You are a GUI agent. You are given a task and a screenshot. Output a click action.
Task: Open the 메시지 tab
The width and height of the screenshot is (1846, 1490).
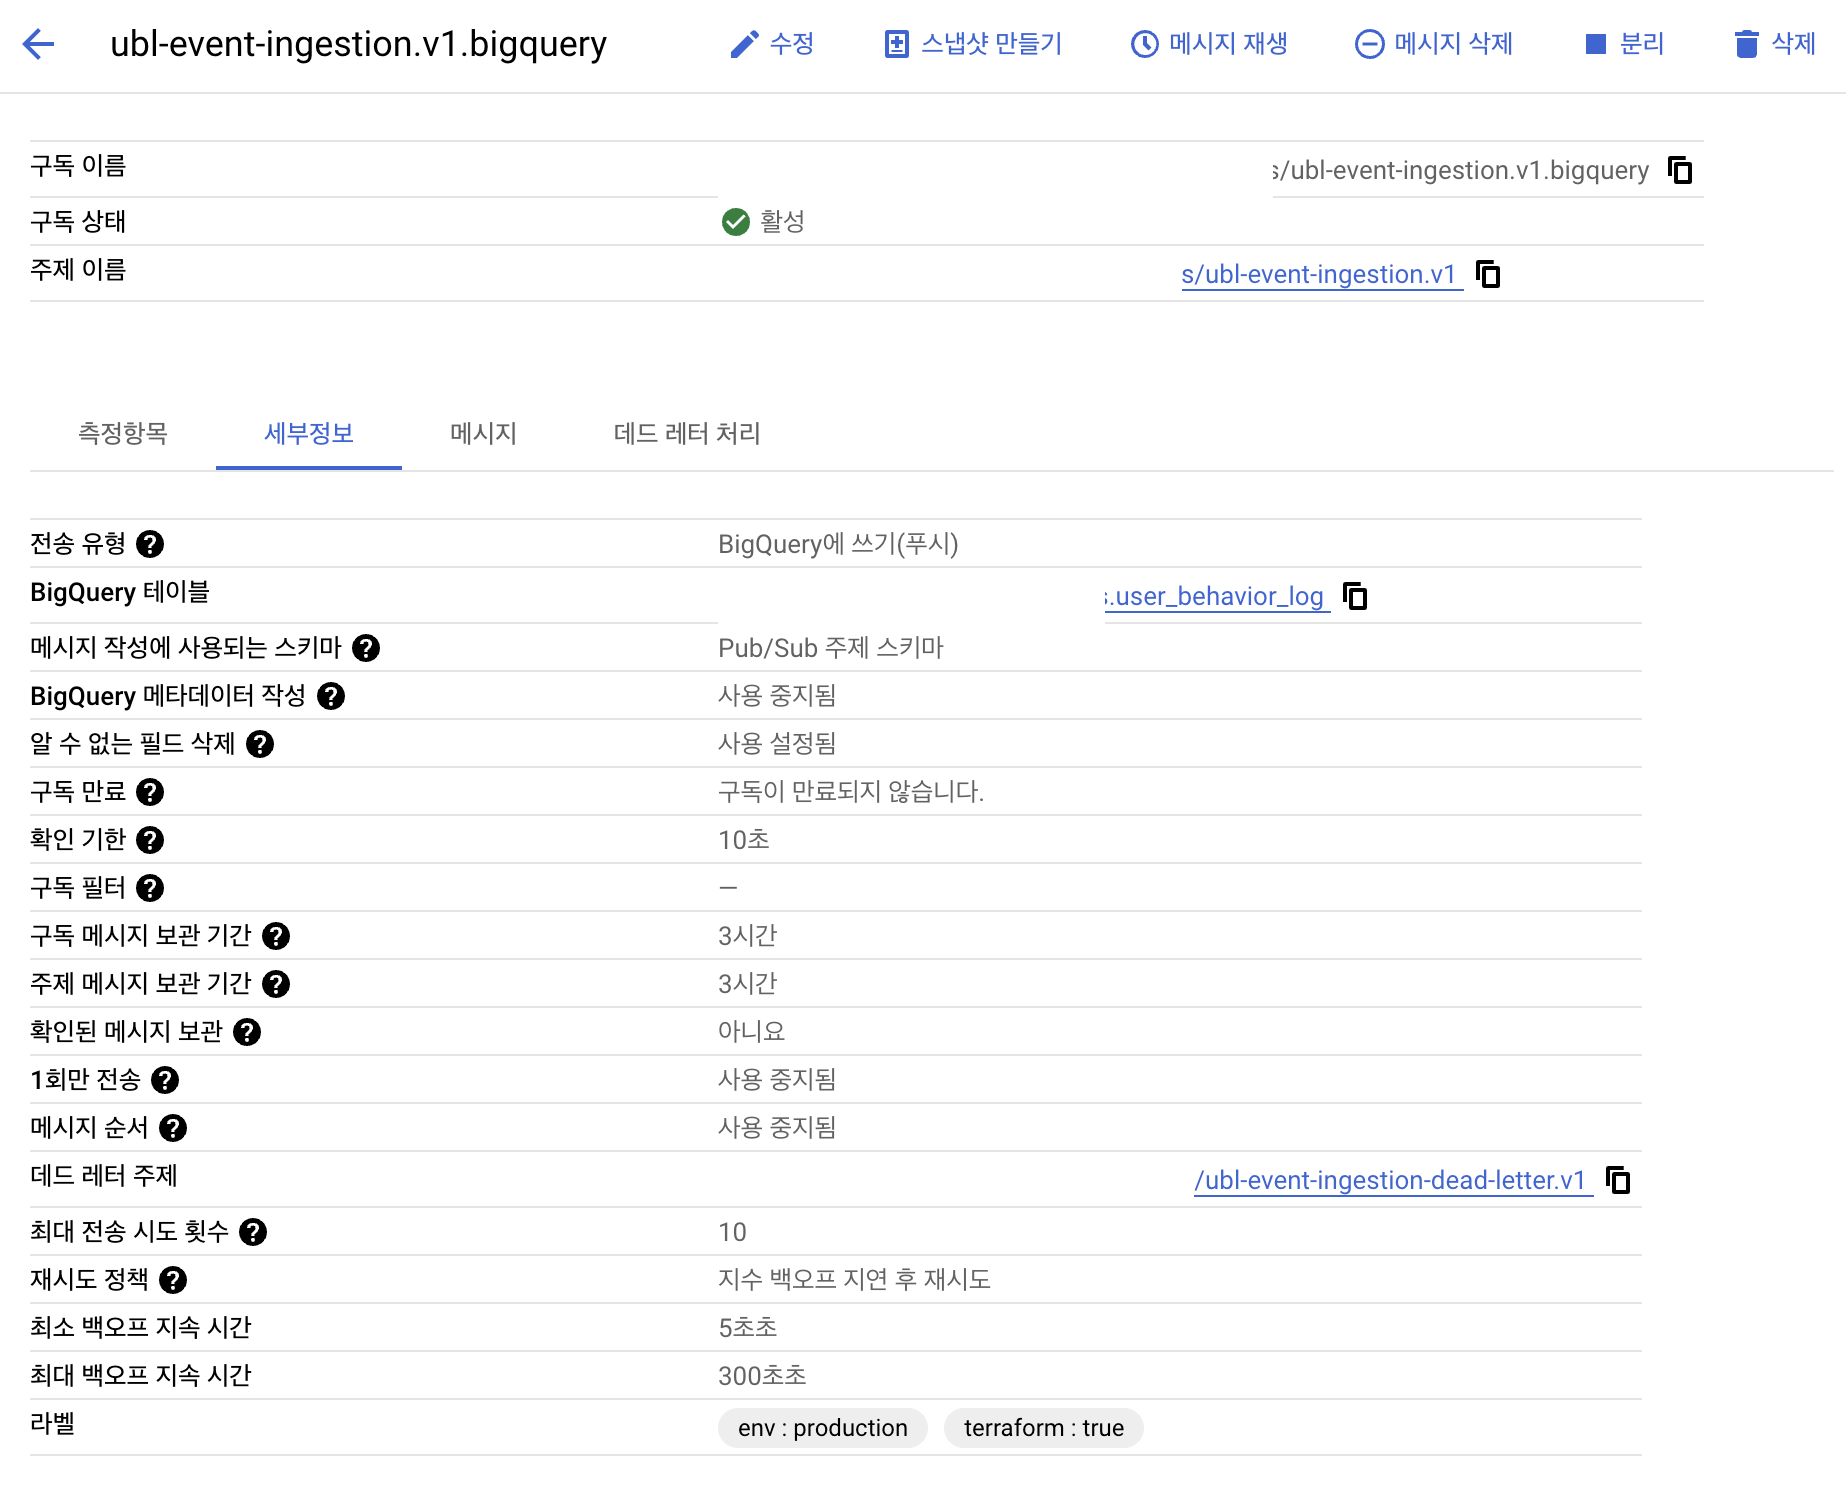click(483, 433)
